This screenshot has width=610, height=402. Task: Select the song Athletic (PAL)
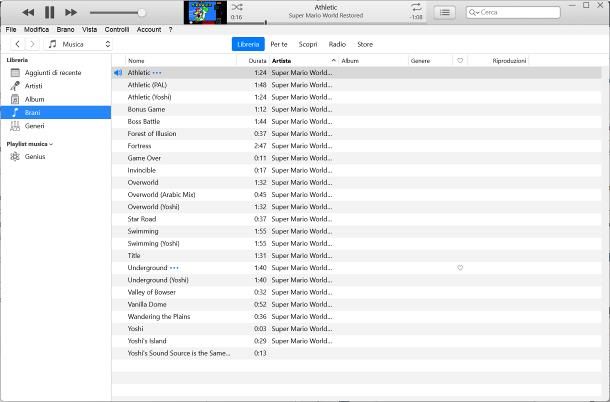pyautogui.click(x=356, y=85)
